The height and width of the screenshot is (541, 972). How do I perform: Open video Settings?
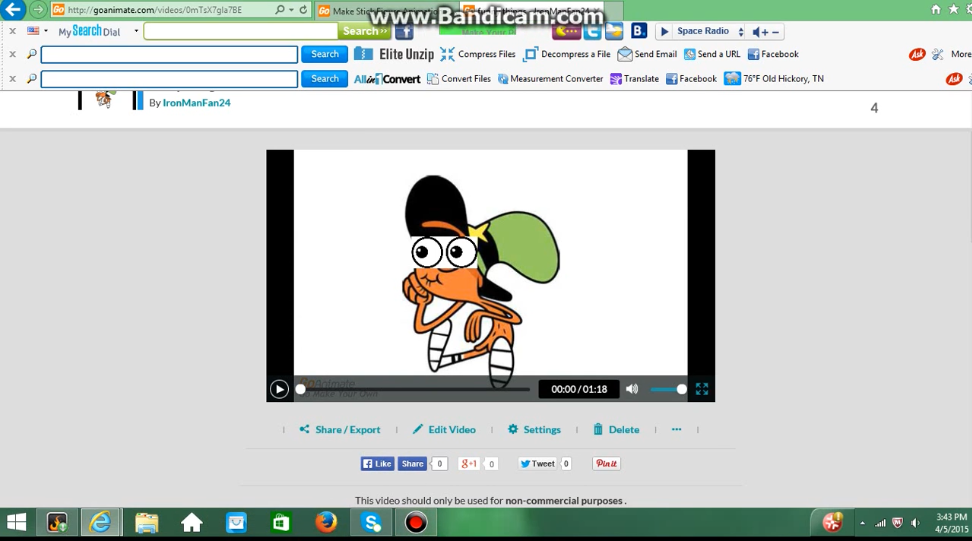coord(534,429)
